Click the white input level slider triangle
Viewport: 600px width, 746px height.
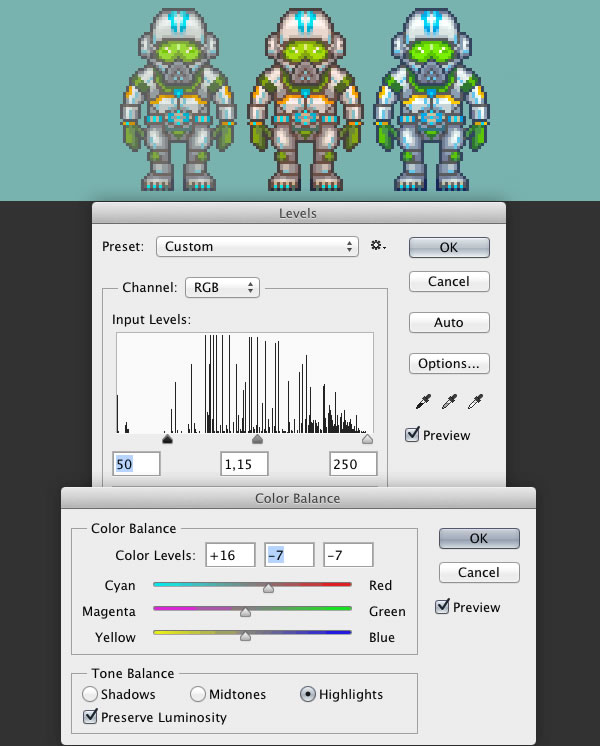coord(367,438)
